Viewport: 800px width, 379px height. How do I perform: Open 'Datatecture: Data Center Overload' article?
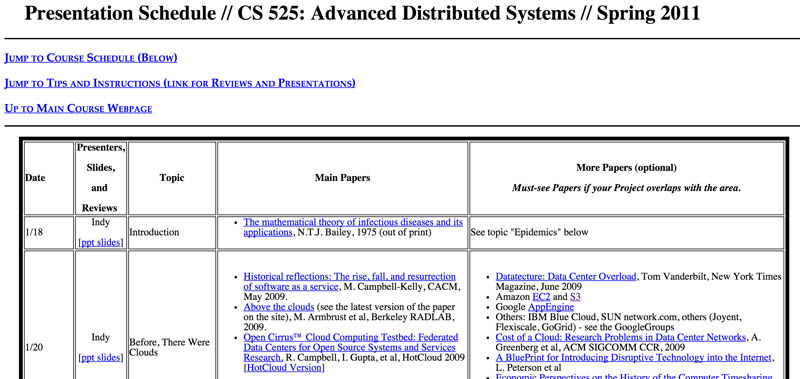click(x=566, y=276)
